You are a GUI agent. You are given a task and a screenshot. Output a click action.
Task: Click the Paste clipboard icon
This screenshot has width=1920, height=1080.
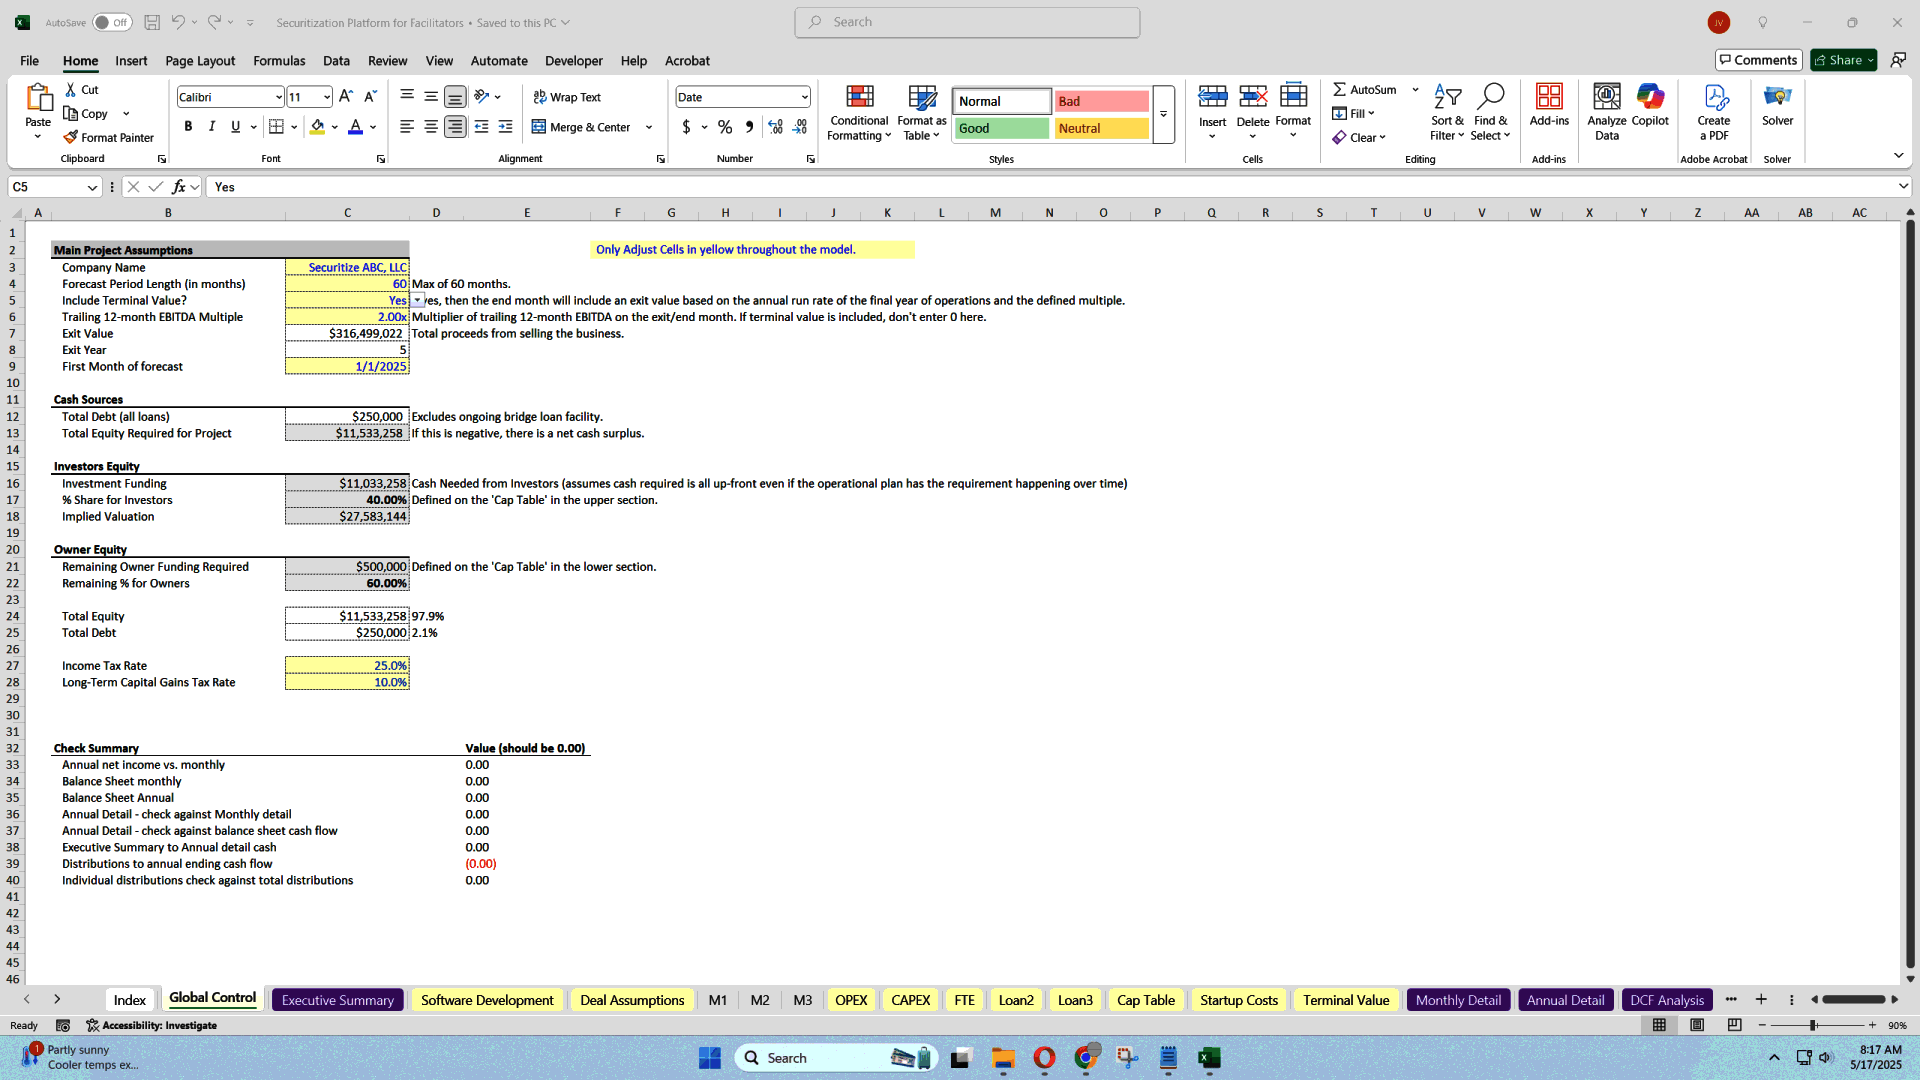click(x=38, y=98)
